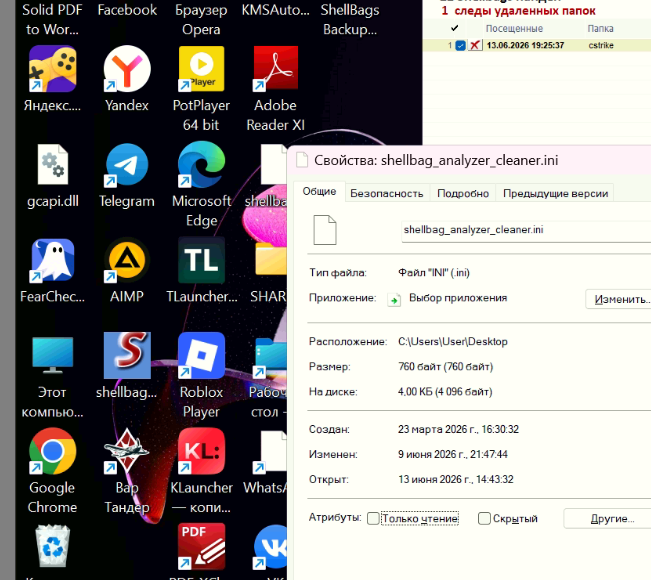Click the Файл "INI" (.ini) type text

point(434,273)
